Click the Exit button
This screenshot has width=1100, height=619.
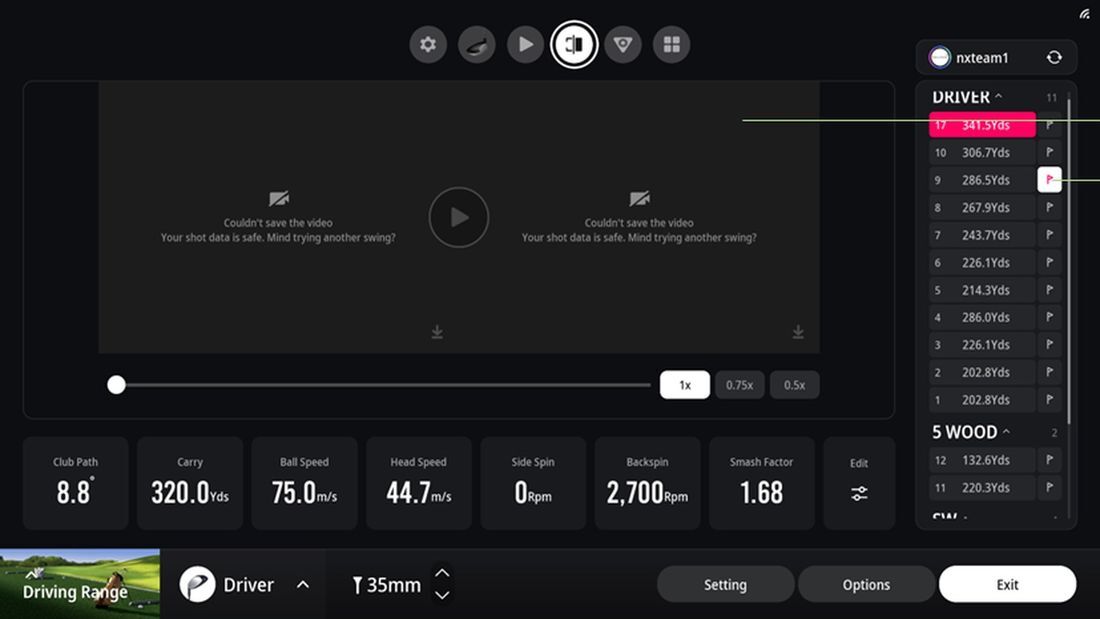pyautogui.click(x=1007, y=584)
